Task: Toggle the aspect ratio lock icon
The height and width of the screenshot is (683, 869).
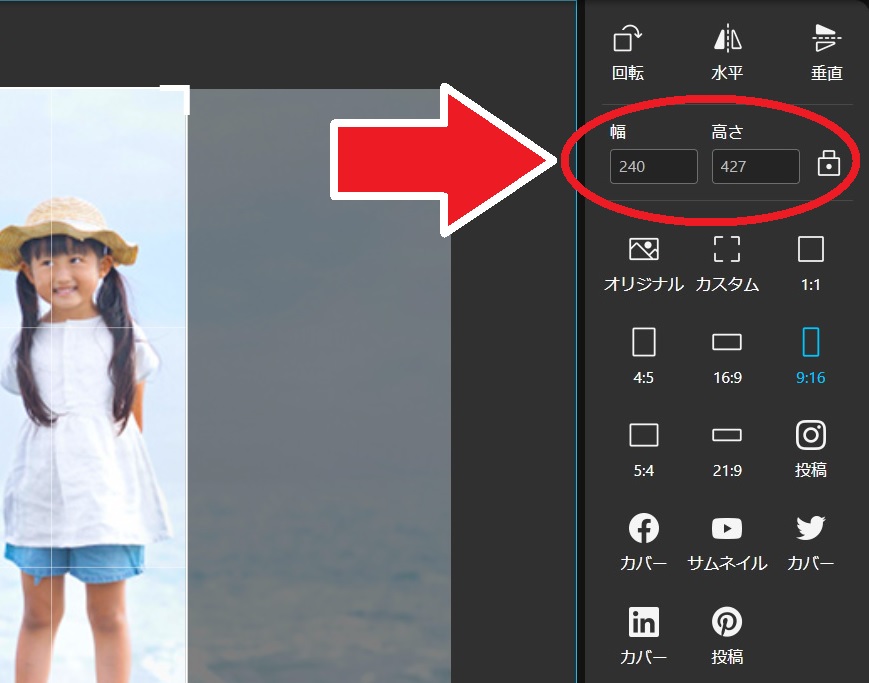Action: point(829,164)
